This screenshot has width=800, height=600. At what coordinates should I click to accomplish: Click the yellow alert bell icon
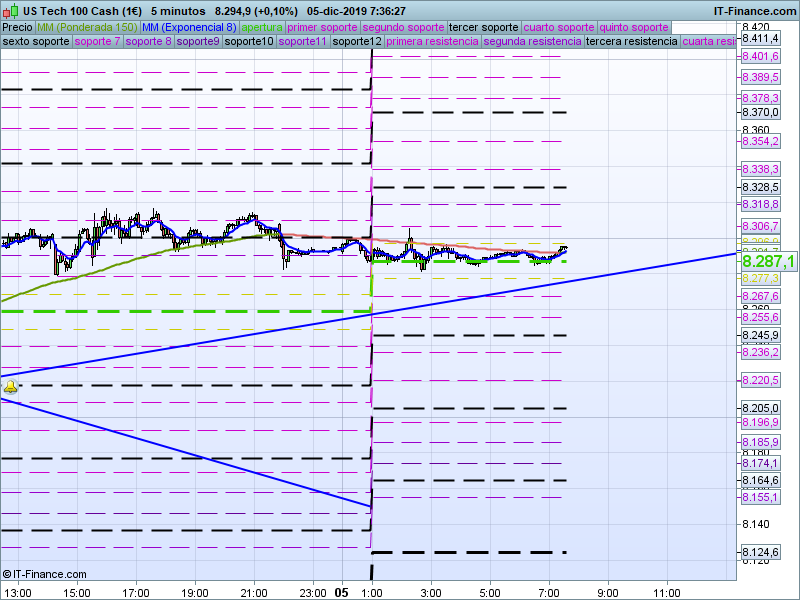[x=10, y=385]
